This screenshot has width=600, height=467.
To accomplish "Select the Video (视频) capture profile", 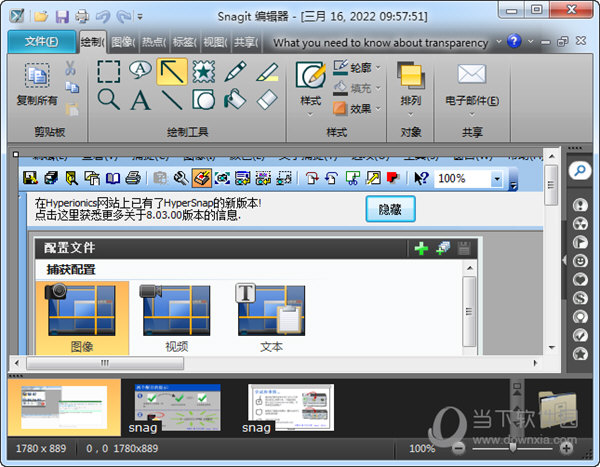I will pyautogui.click(x=176, y=318).
